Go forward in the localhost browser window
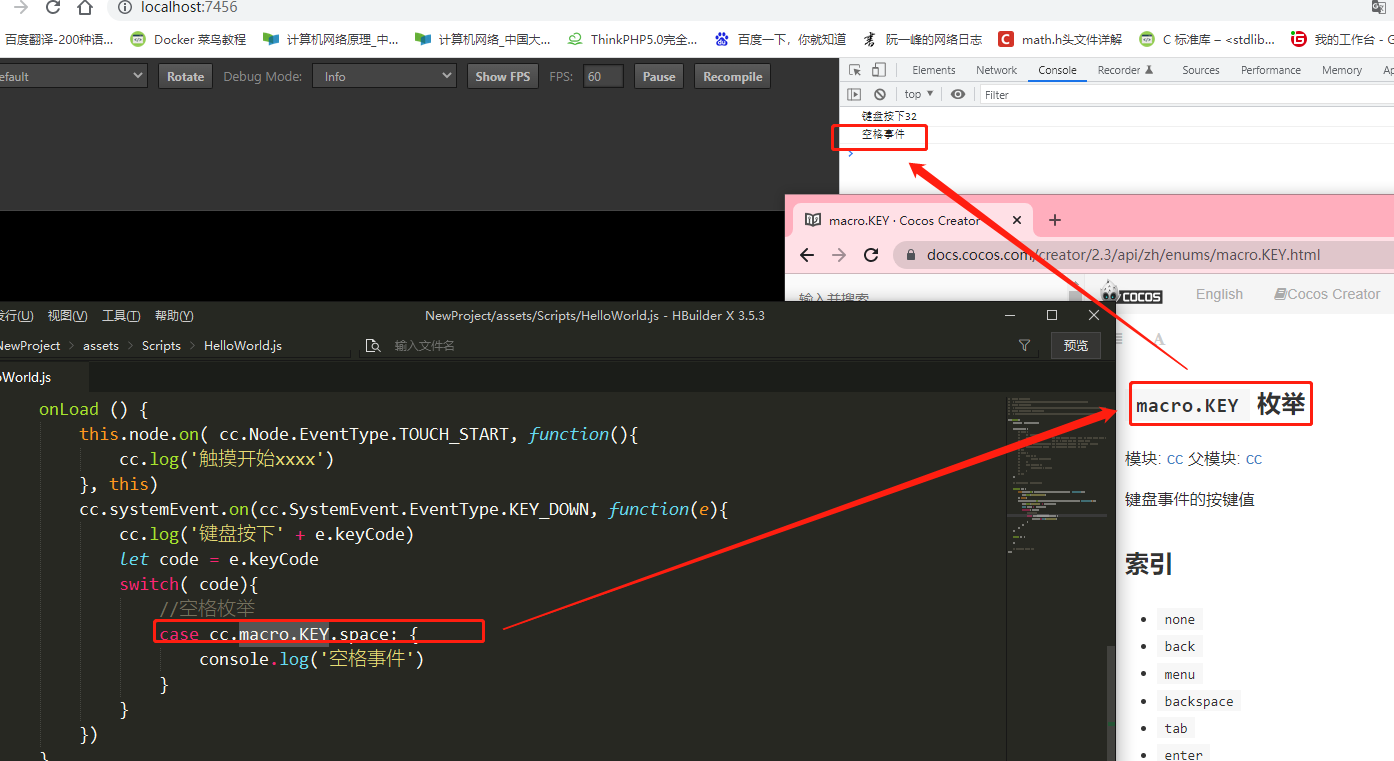This screenshot has width=1394, height=761. click(20, 7)
